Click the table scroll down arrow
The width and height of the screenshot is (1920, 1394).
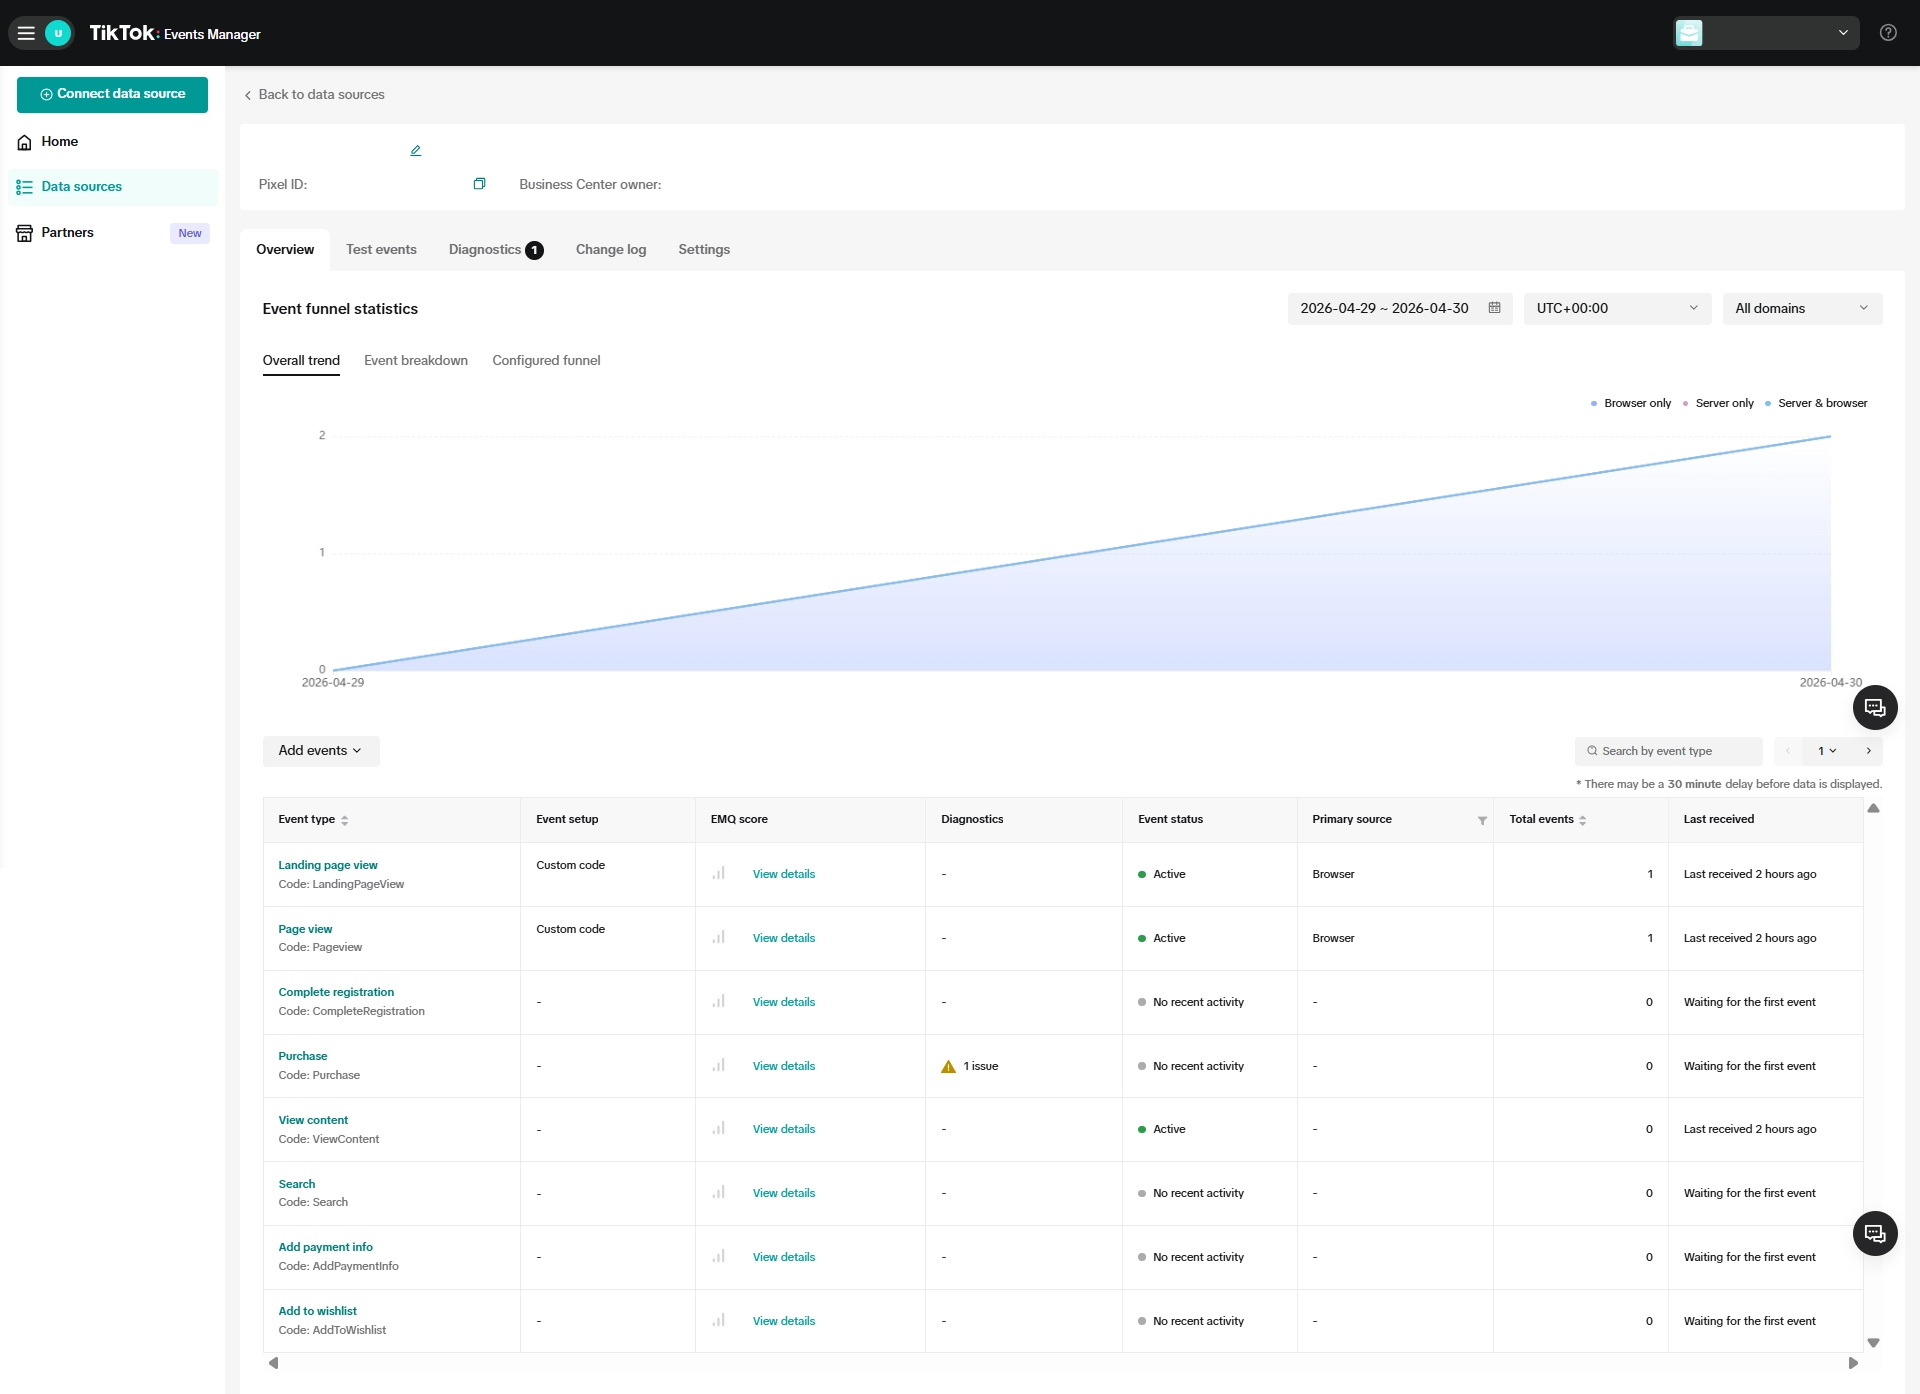click(x=1874, y=1343)
